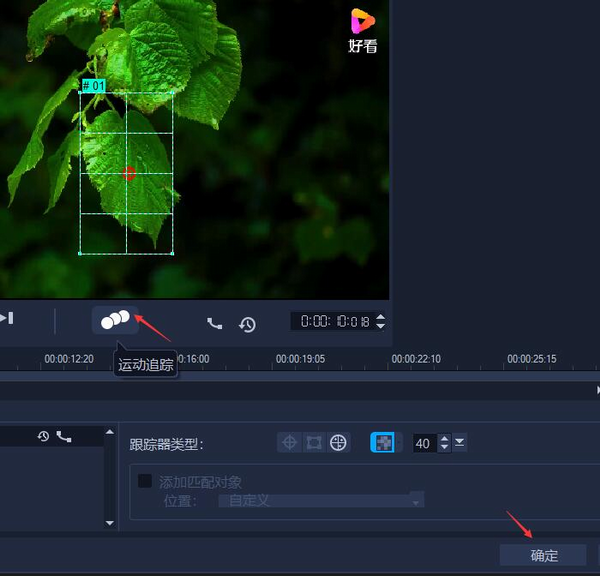Viewport: 600px width, 576px height.
Task: Select the point tracker type crosshair icon
Action: click(x=289, y=442)
